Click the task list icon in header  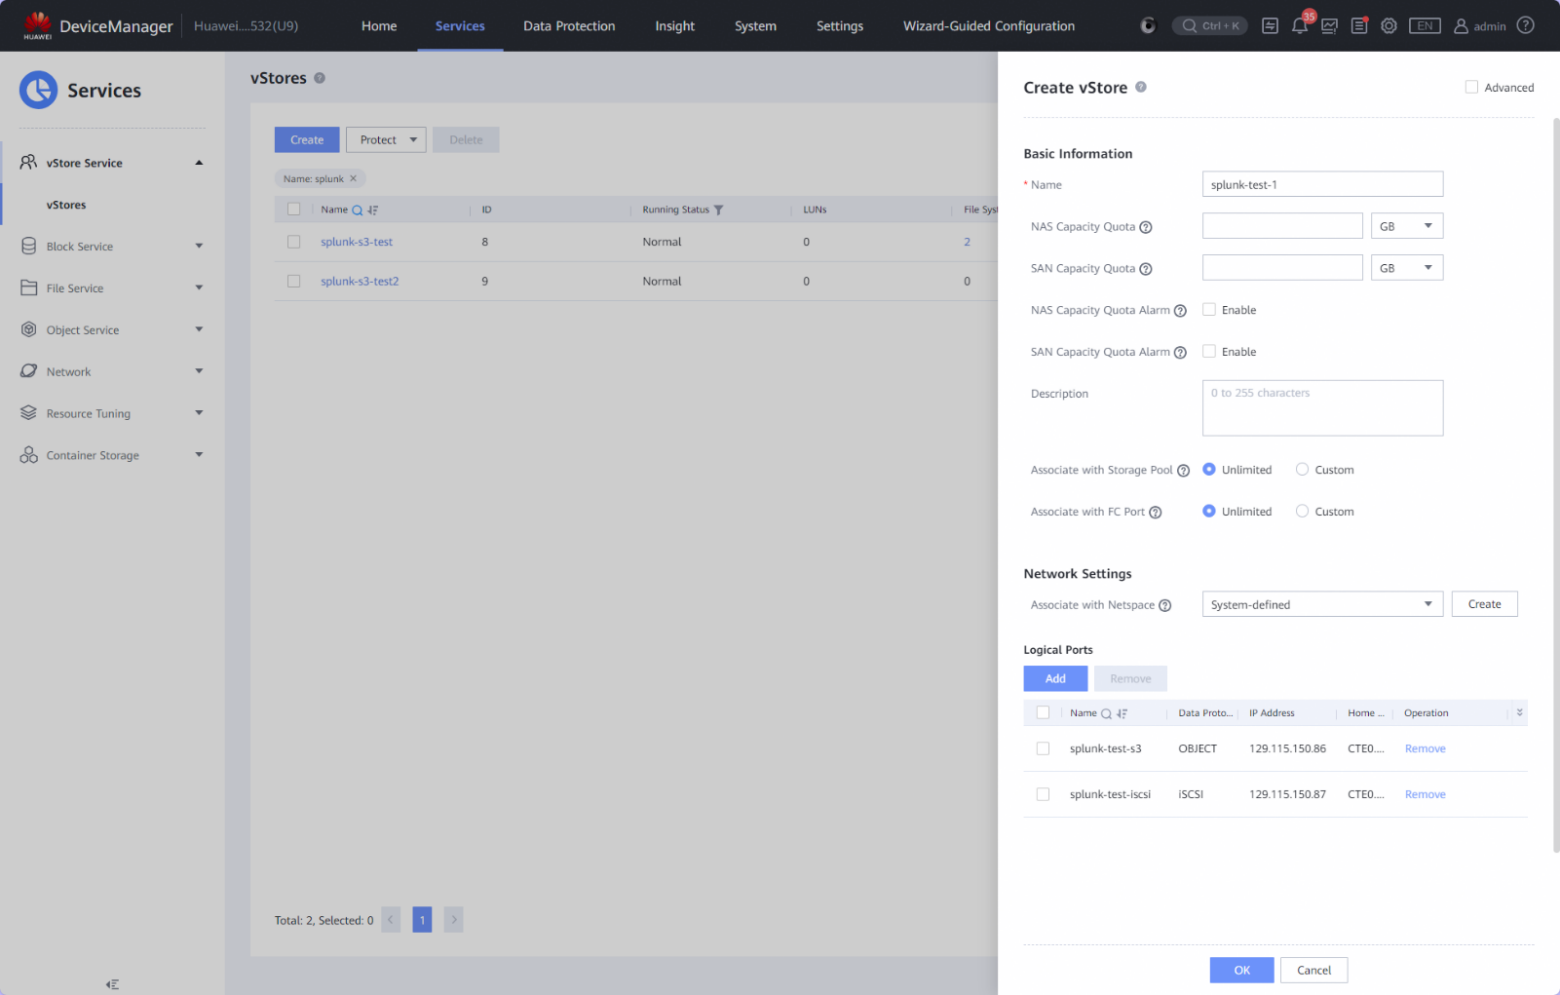pos(1270,26)
